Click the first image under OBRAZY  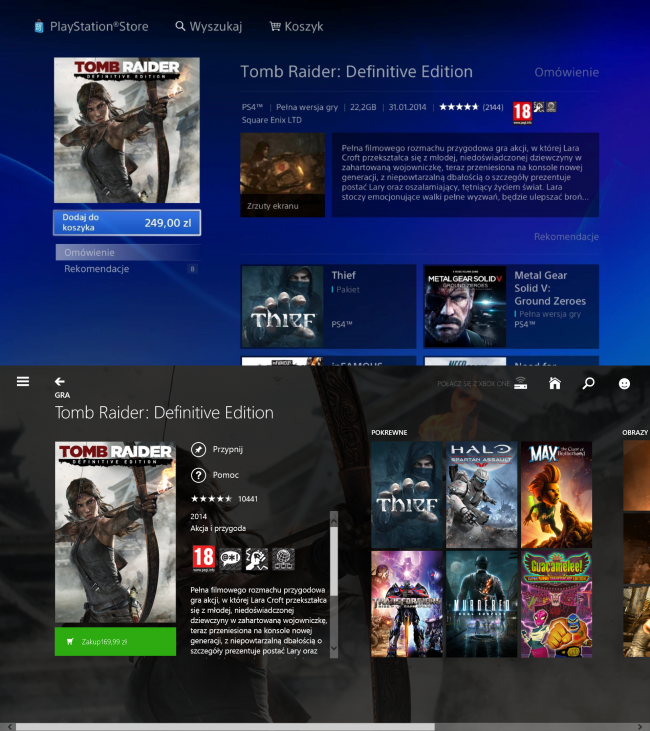coord(636,476)
